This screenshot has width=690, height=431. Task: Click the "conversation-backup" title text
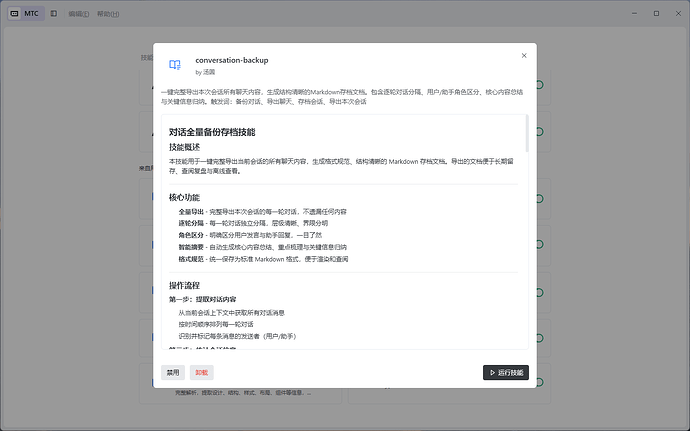click(x=232, y=60)
